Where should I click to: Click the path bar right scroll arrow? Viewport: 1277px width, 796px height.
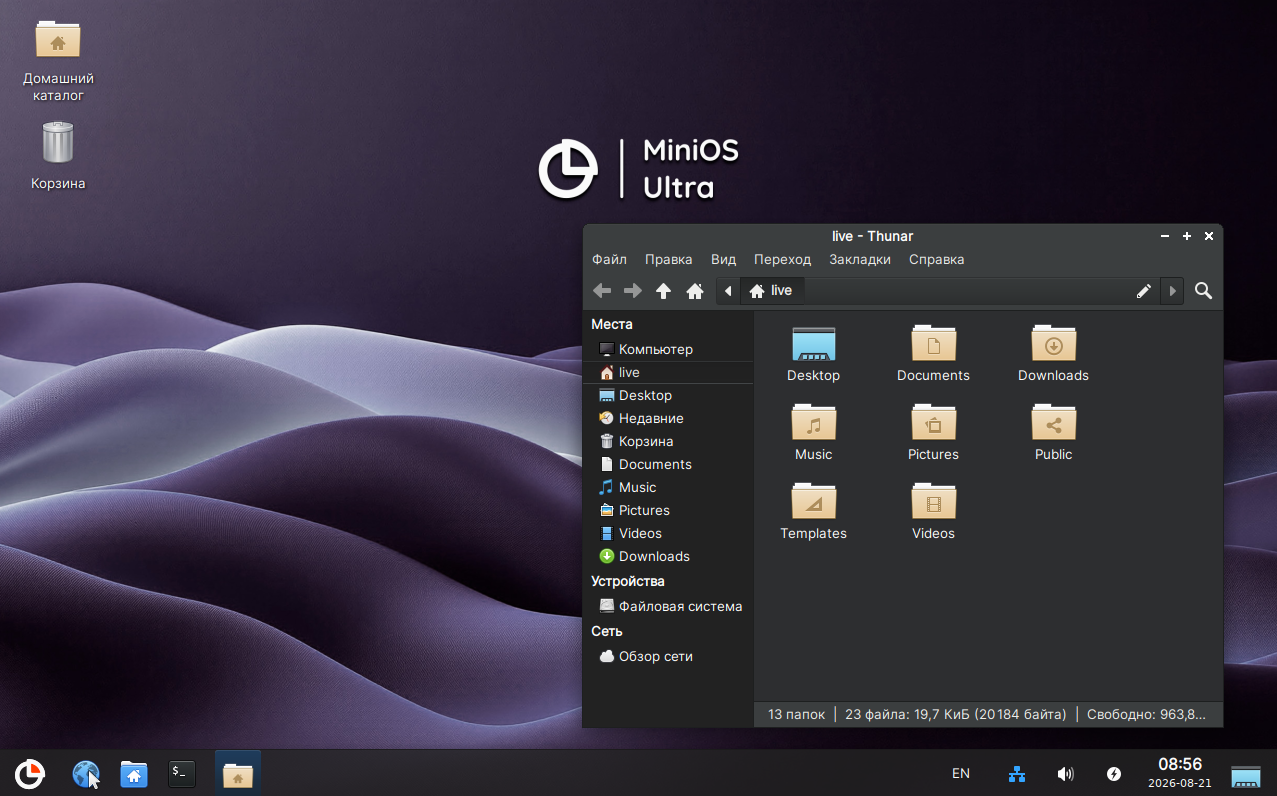(x=1174, y=291)
